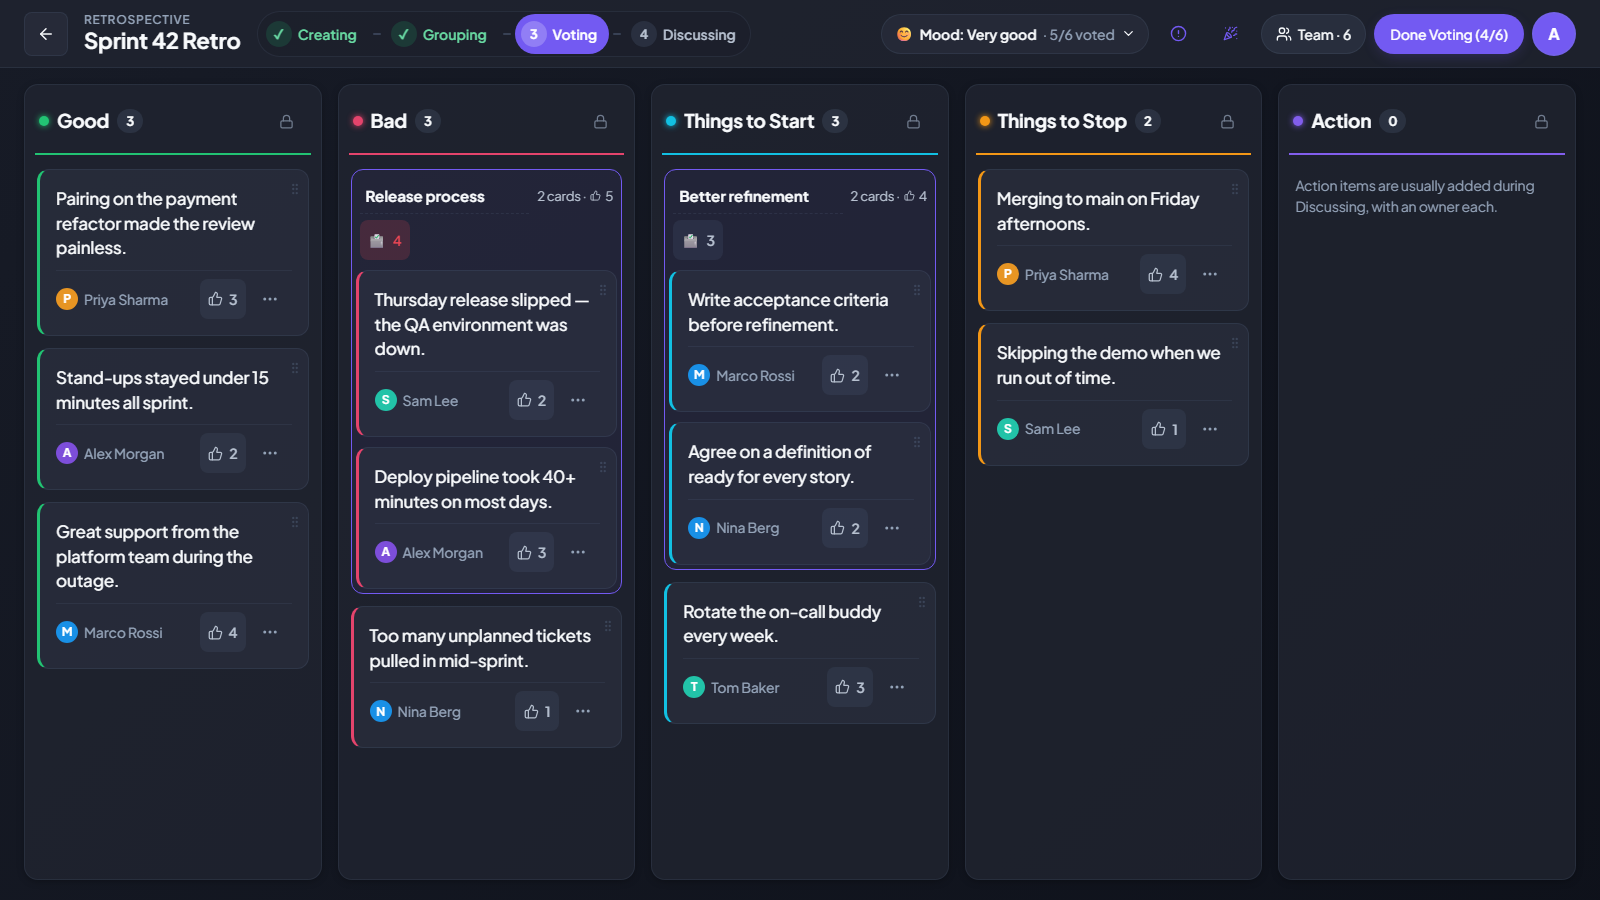Screen dimensions: 1600x900
Task: Open the Team · 6 members button
Action: [1313, 34]
